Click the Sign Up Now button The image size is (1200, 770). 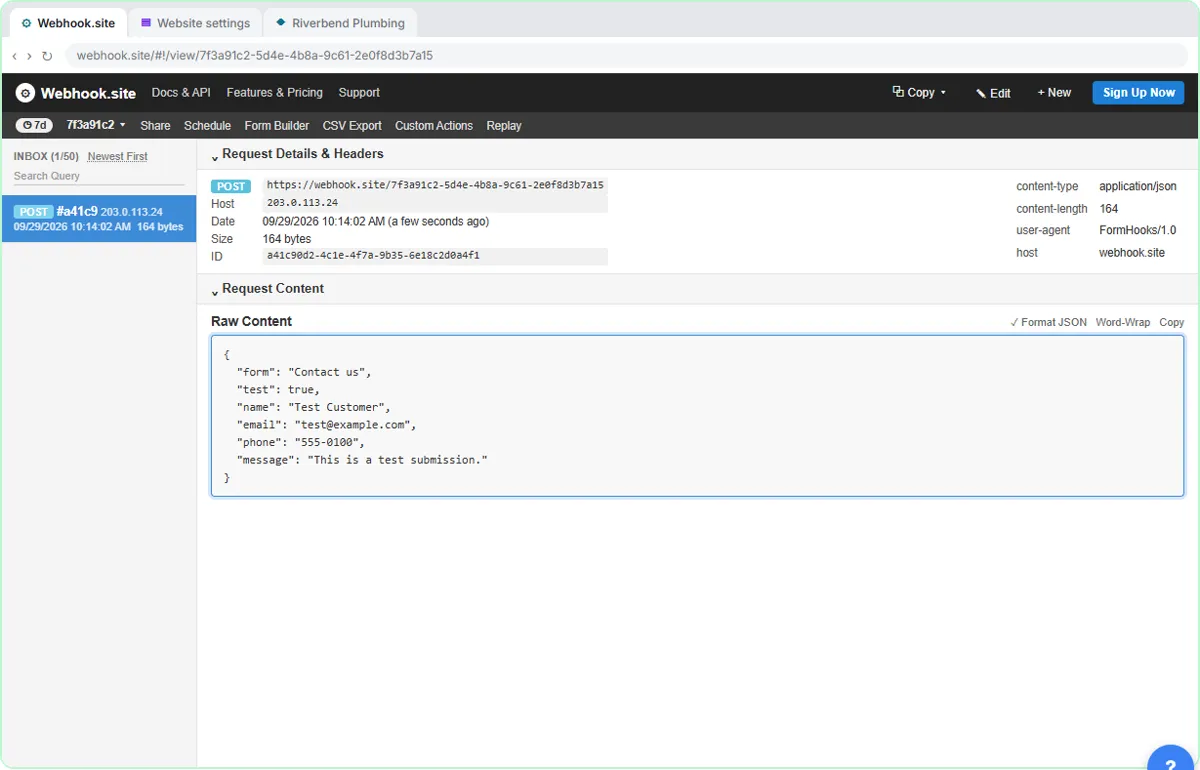pyautogui.click(x=1138, y=93)
